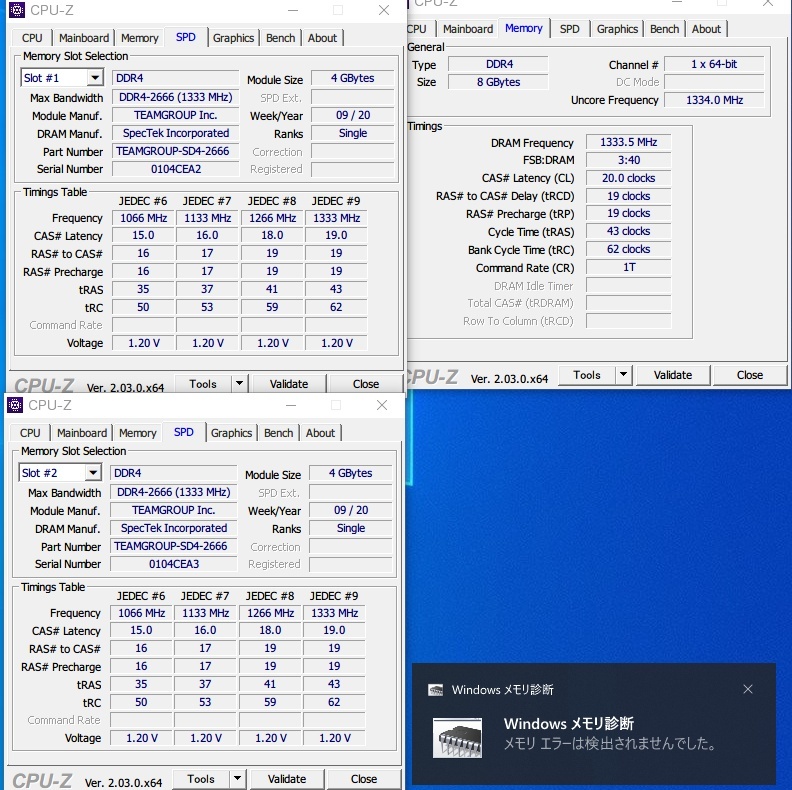Open Mainboard tab in Slot #2 window
This screenshot has height=790, width=792.
click(82, 433)
